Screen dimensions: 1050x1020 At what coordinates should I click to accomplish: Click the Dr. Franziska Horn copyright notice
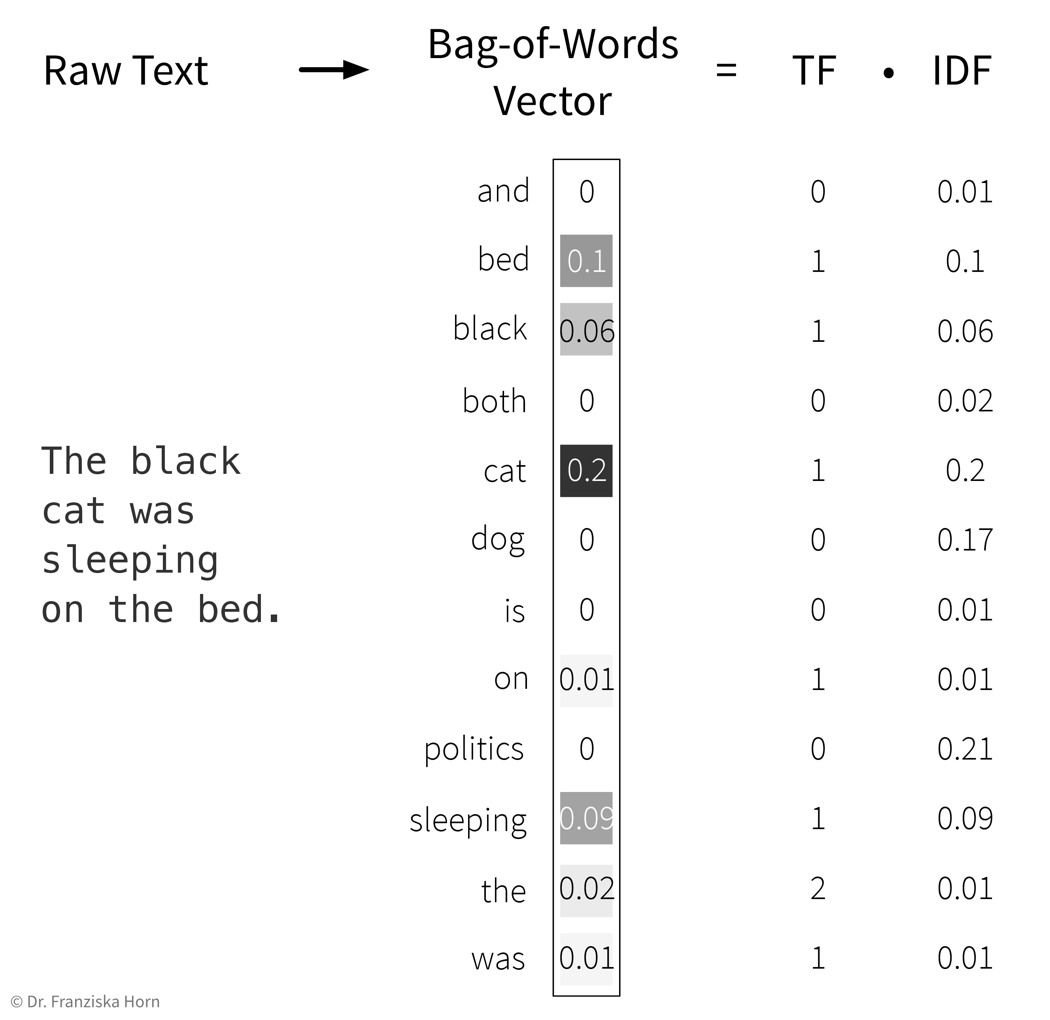pos(85,1001)
